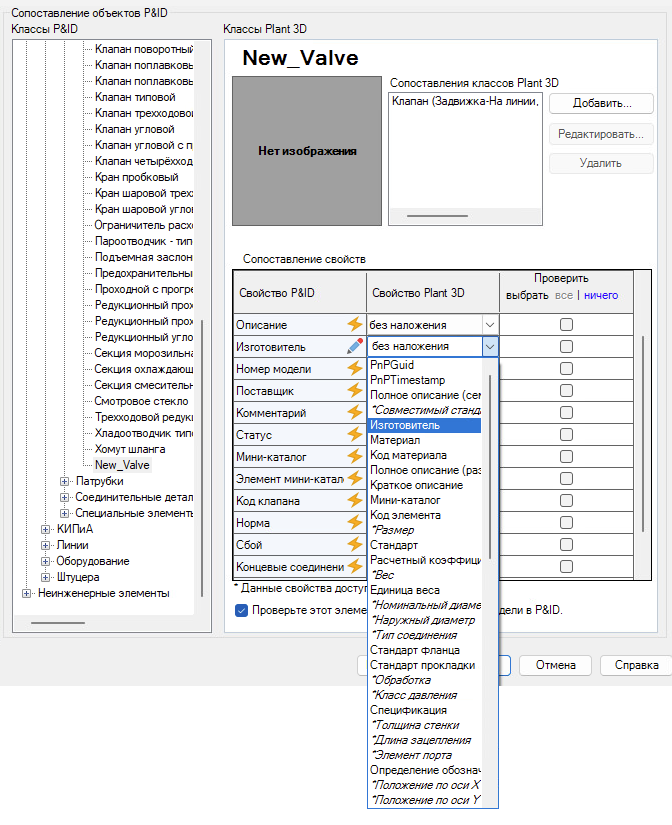
Task: Click the Справка button
Action: (636, 666)
